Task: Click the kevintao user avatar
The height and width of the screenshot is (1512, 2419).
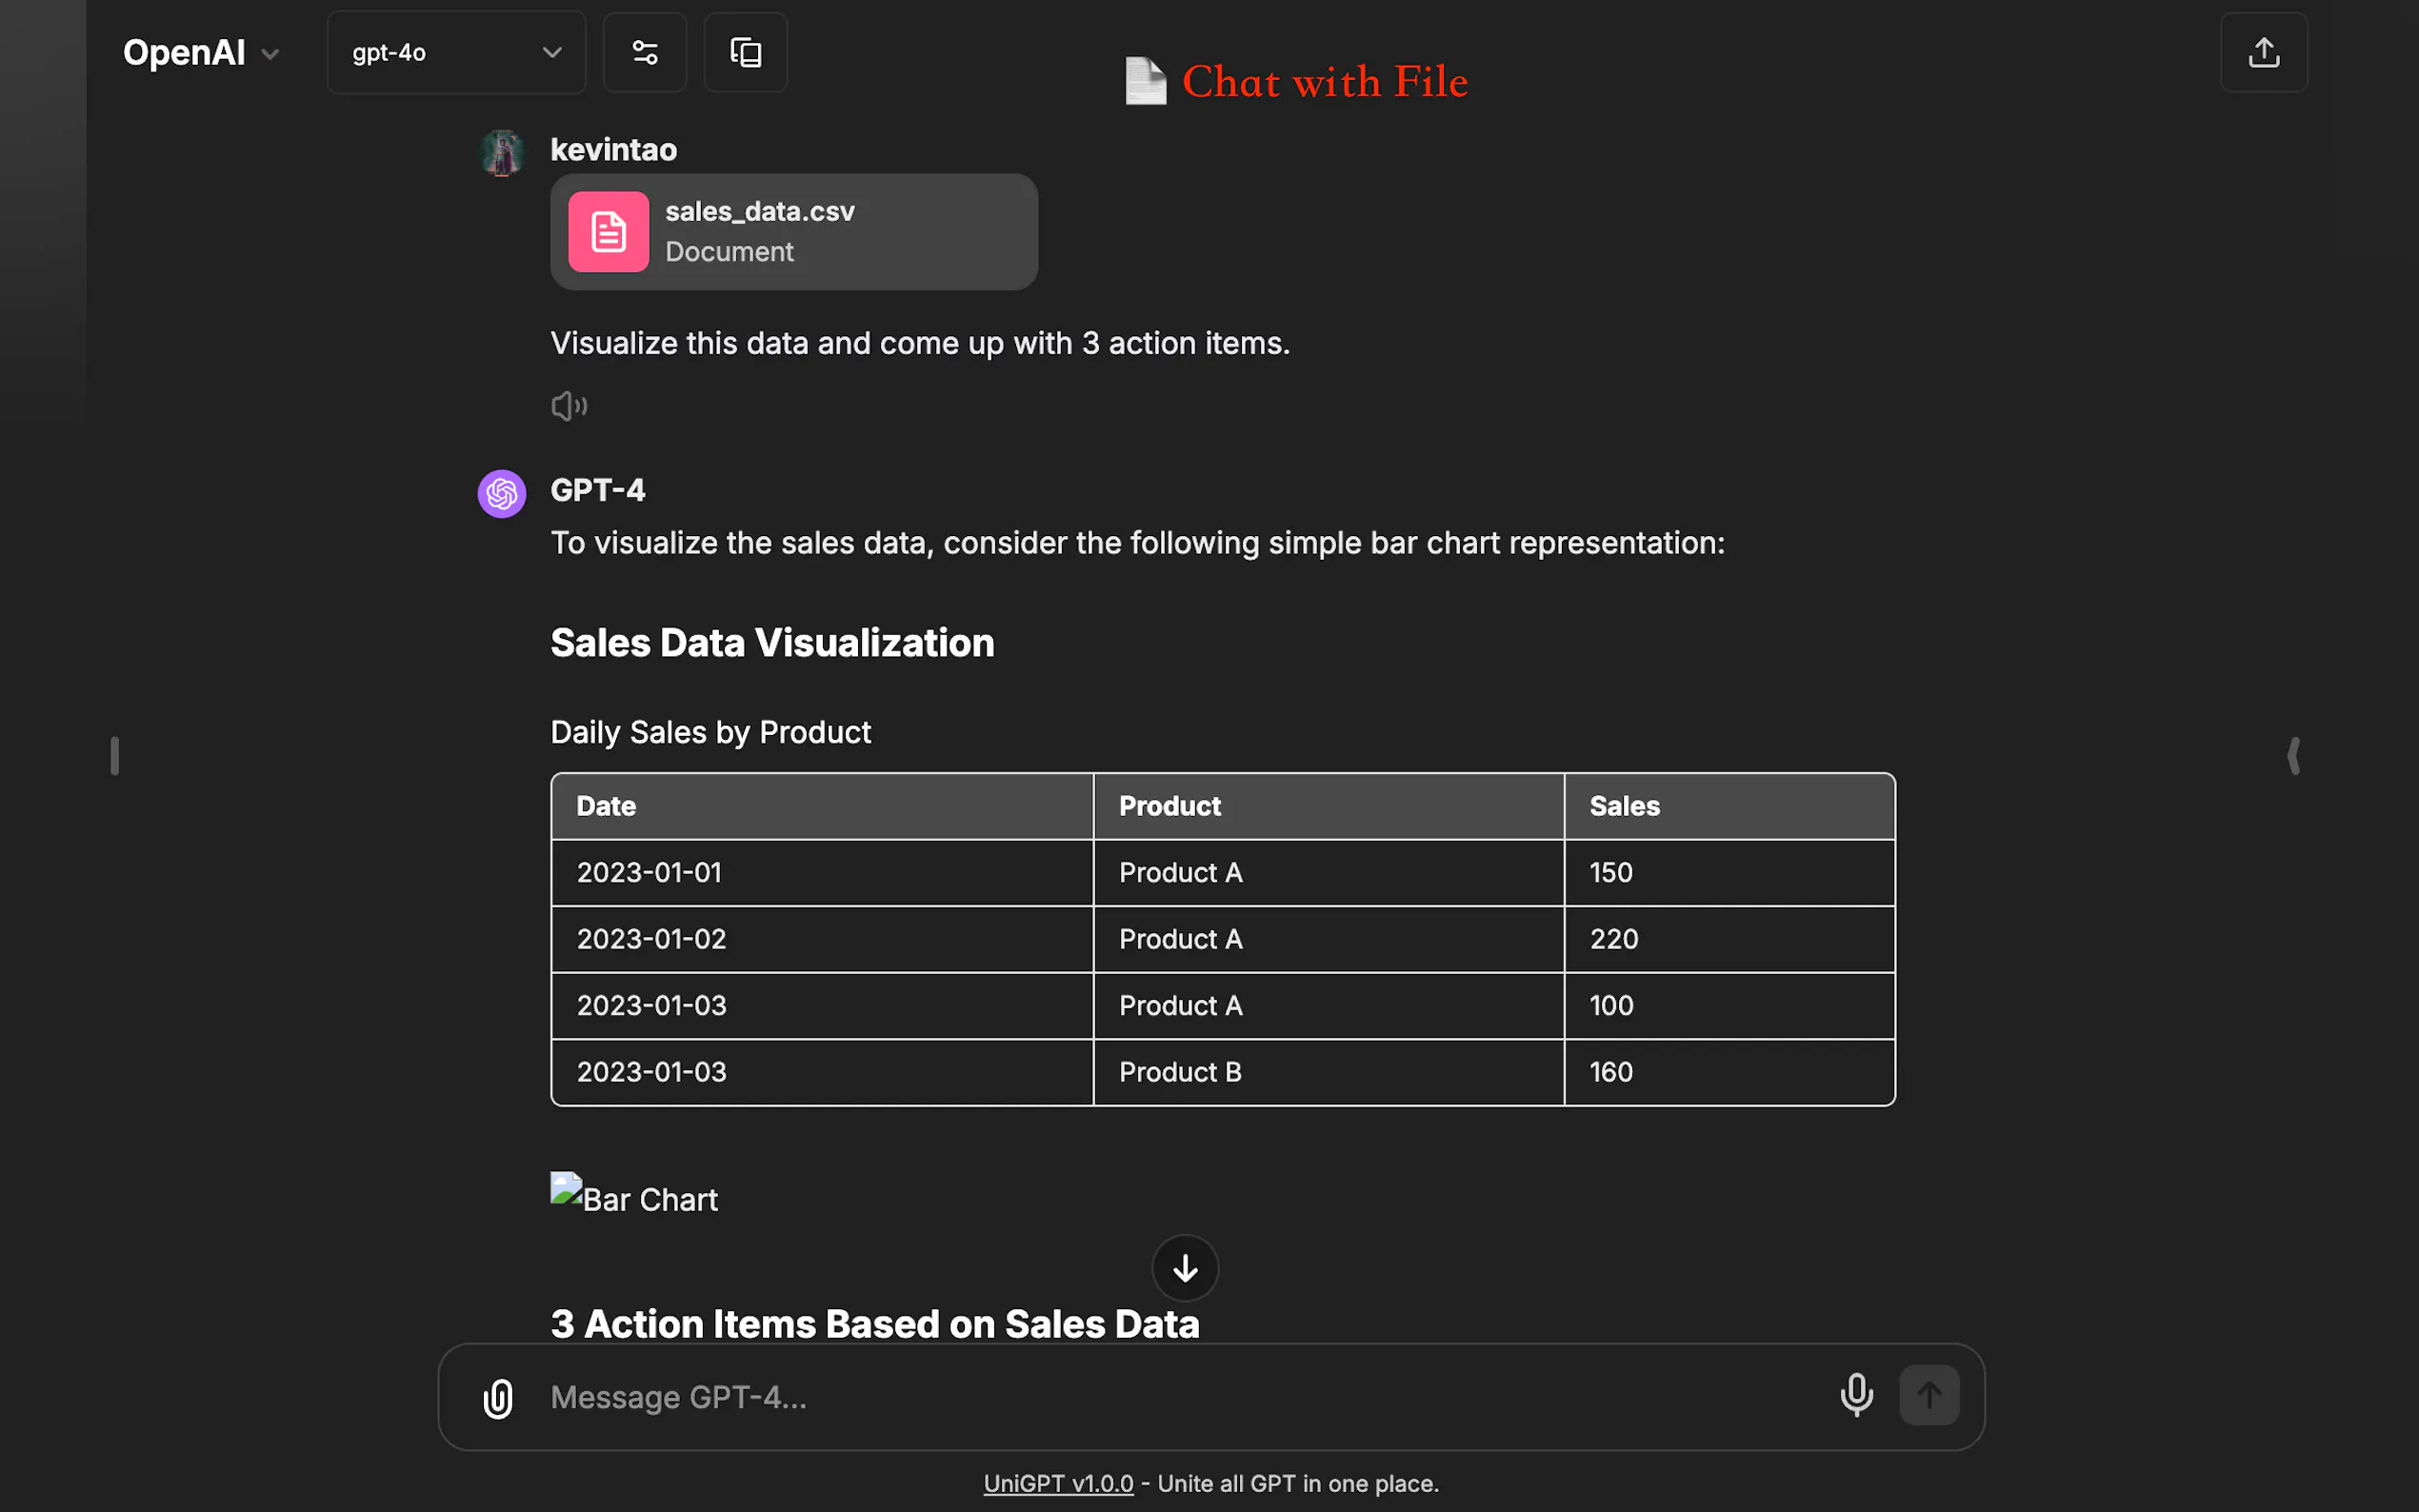Action: 502,152
